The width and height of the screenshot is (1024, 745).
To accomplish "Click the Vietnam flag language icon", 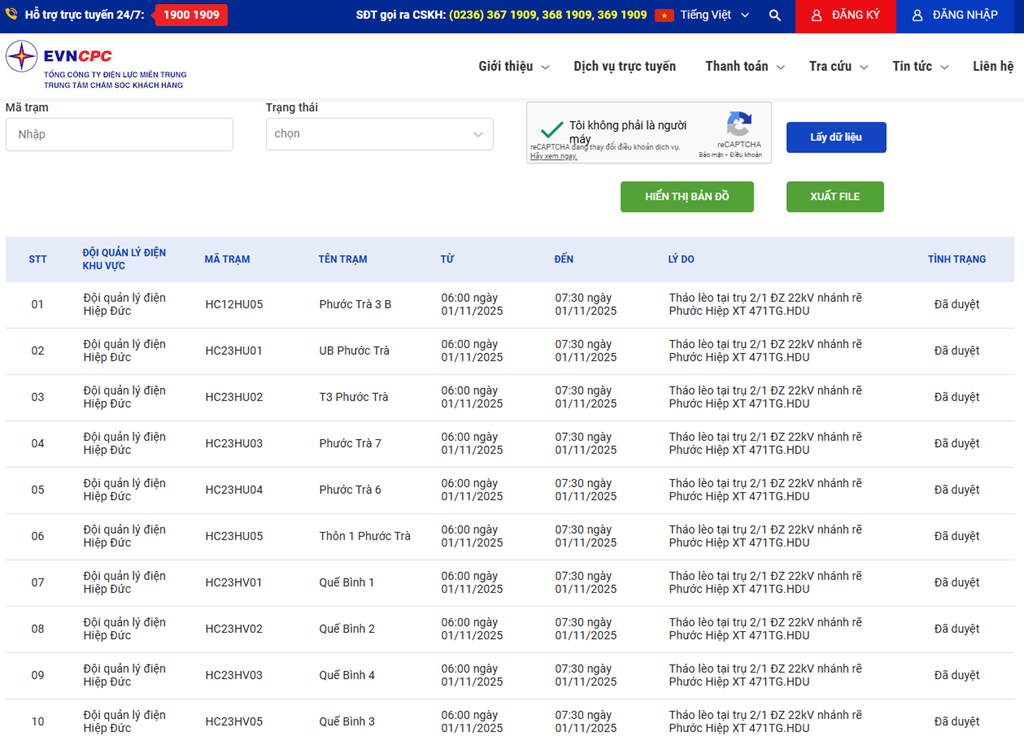I will 664,16.
